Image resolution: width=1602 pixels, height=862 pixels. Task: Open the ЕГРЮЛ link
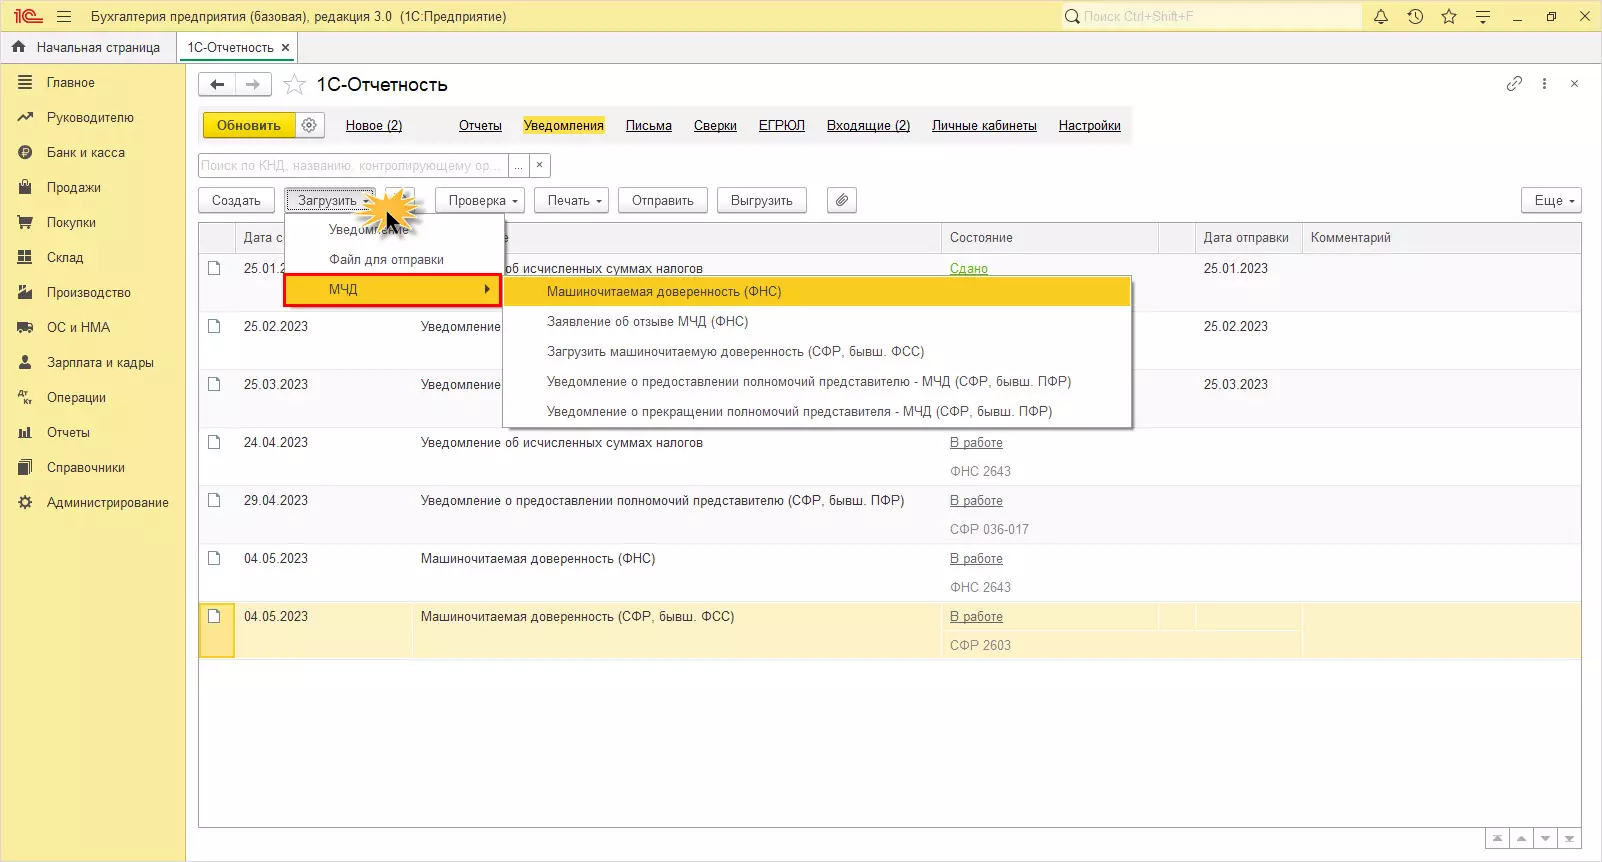(782, 126)
